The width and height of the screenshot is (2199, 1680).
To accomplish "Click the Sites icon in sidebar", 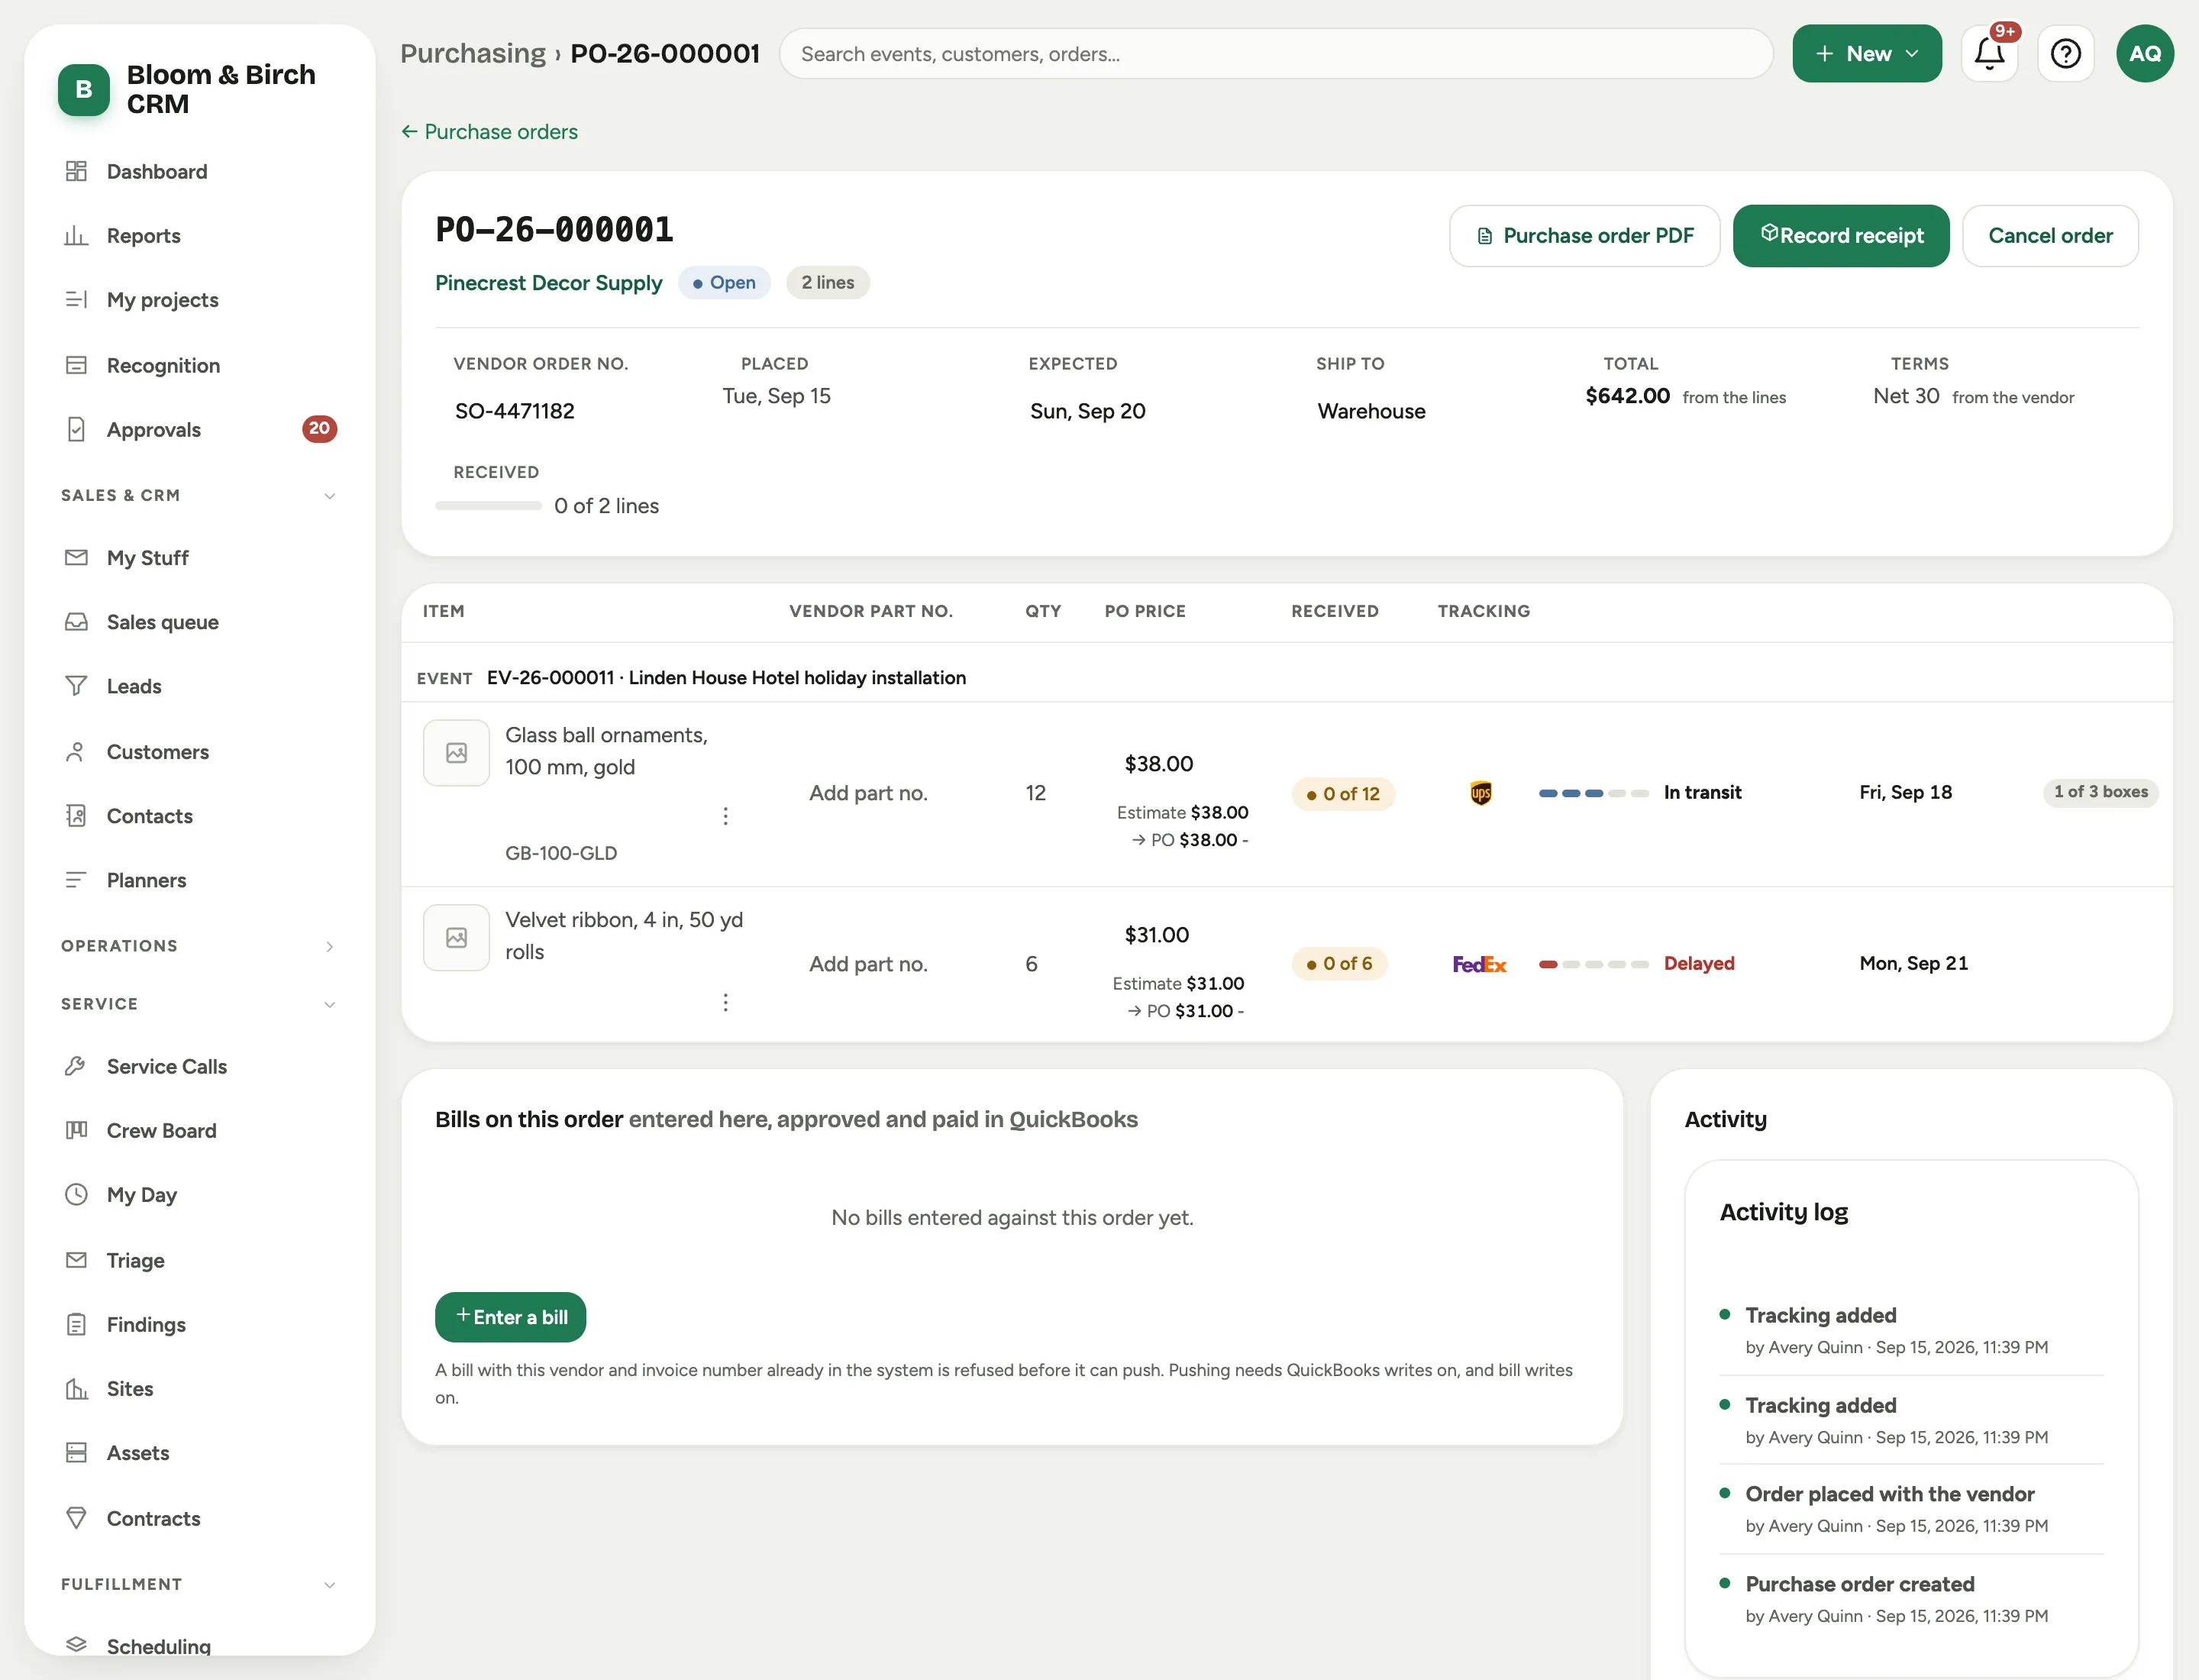I will pos(76,1389).
